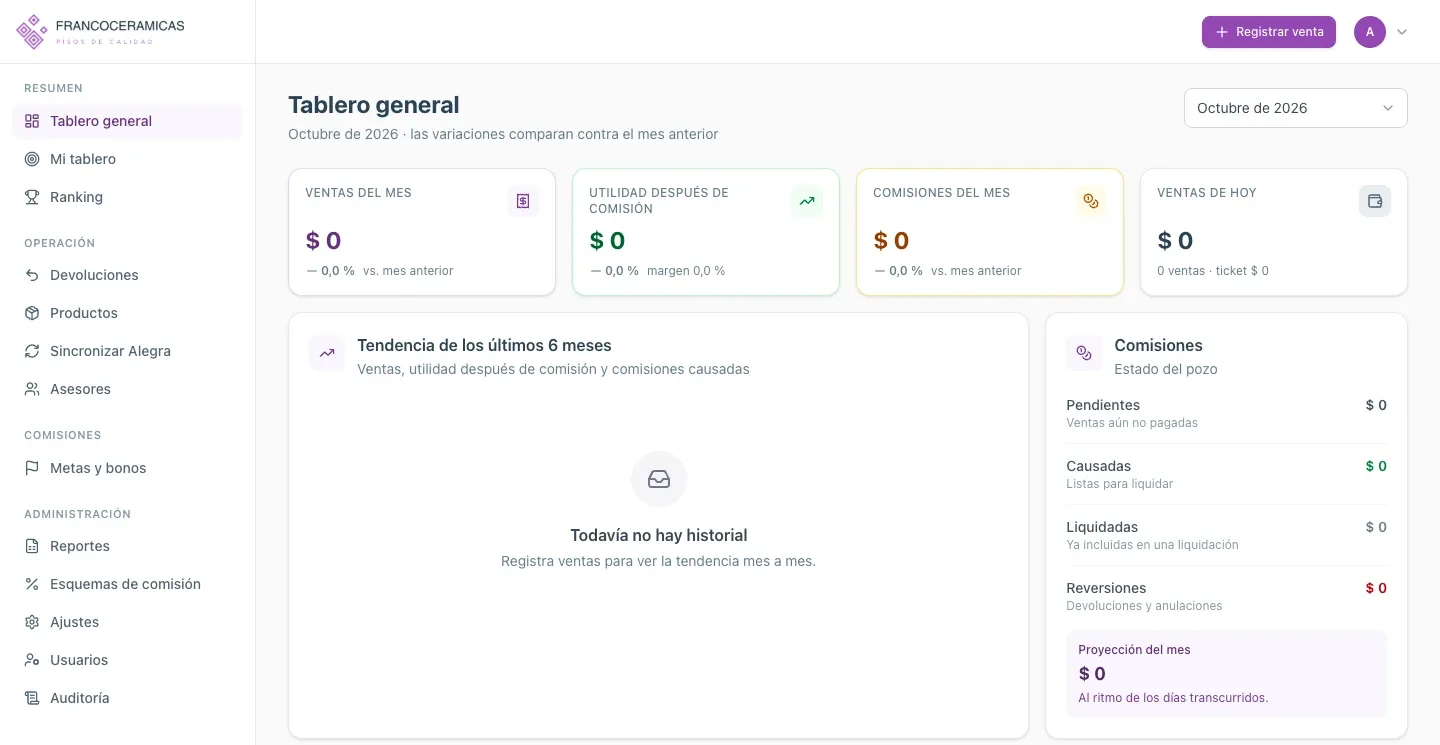Go to Mi tablero

pyautogui.click(x=127, y=159)
